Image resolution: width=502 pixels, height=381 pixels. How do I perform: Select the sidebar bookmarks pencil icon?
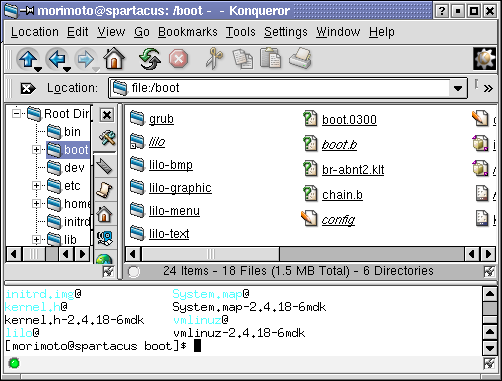(x=105, y=166)
